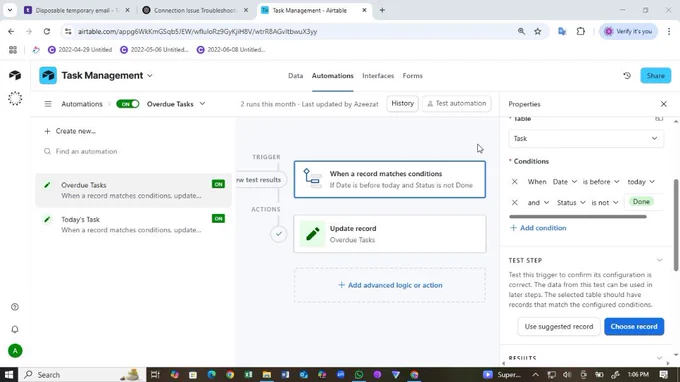Click the Properties panel vertical scrollbar
Image resolution: width=680 pixels, height=382 pixels.
676,225
